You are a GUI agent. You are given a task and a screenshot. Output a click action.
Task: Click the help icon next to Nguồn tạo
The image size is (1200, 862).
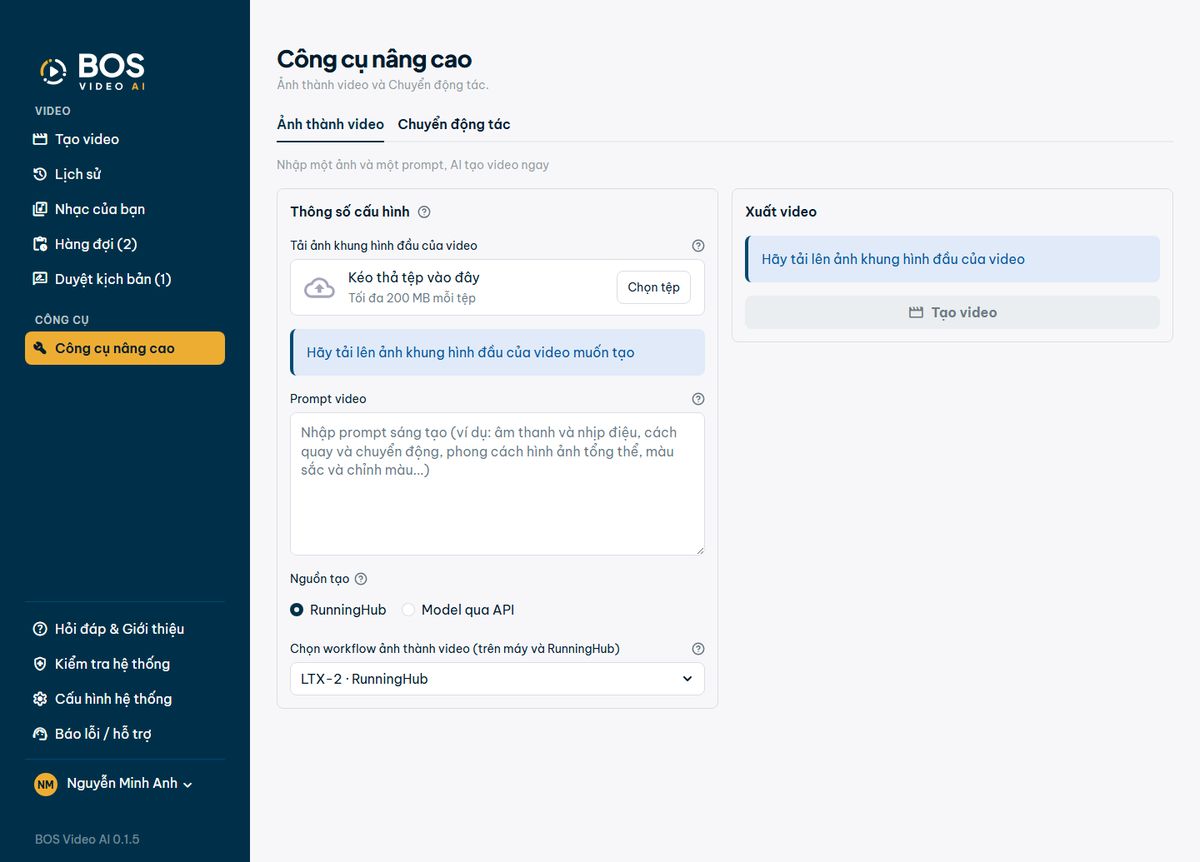[361, 579]
